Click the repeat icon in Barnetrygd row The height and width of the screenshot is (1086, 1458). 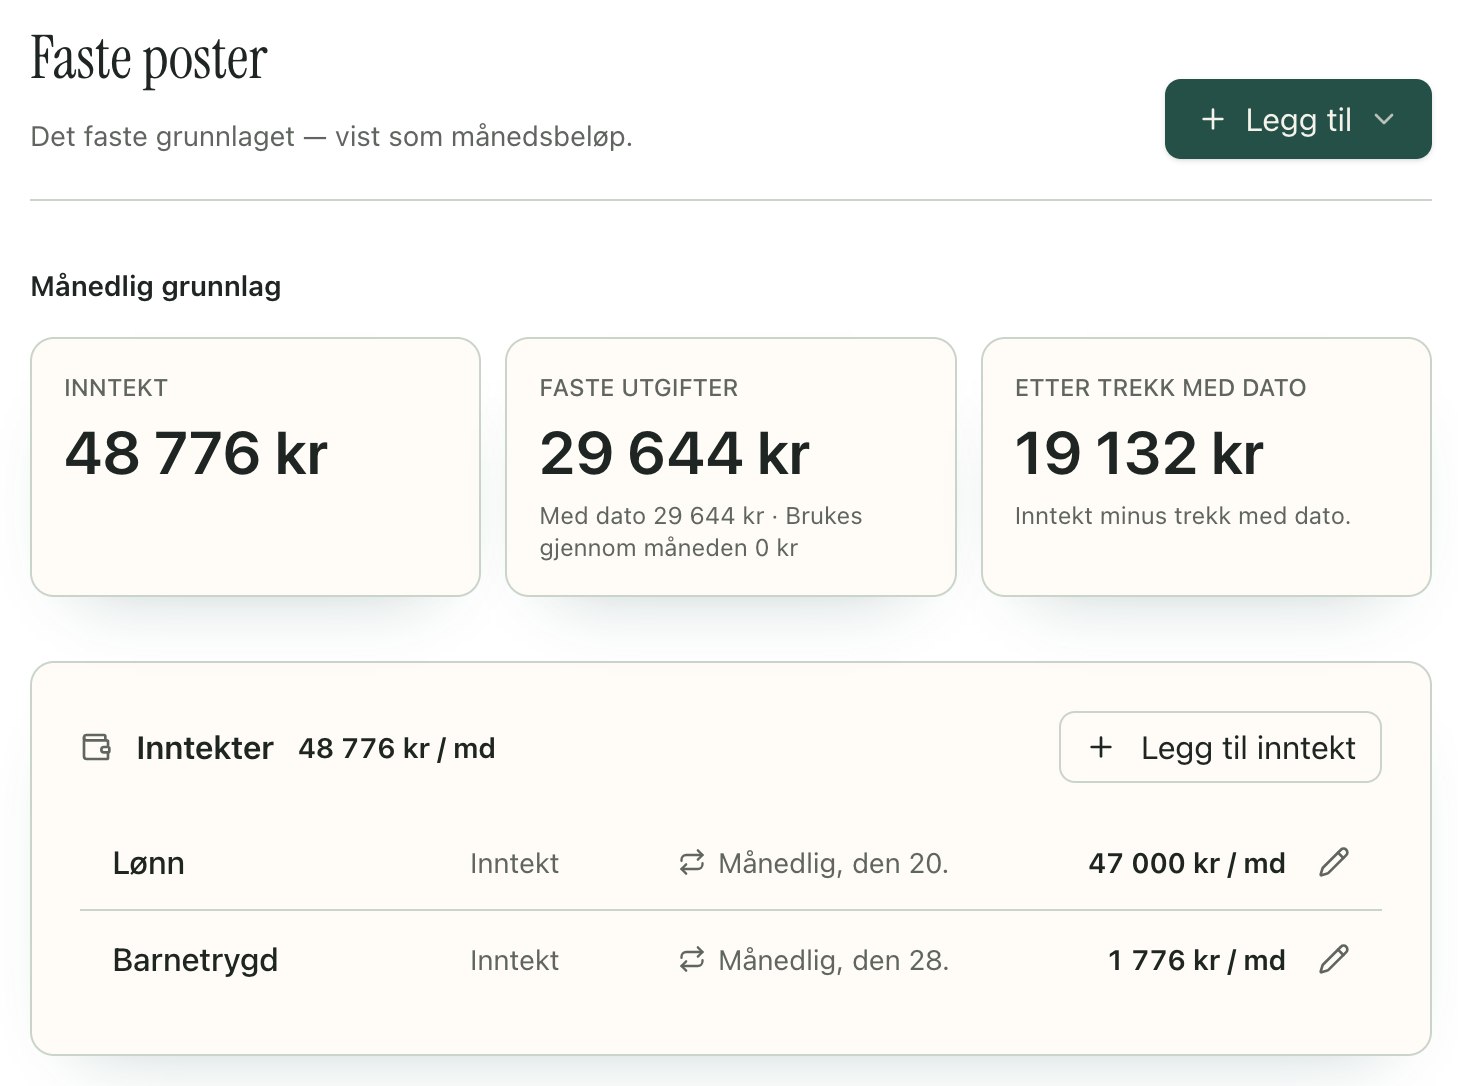[x=692, y=960]
